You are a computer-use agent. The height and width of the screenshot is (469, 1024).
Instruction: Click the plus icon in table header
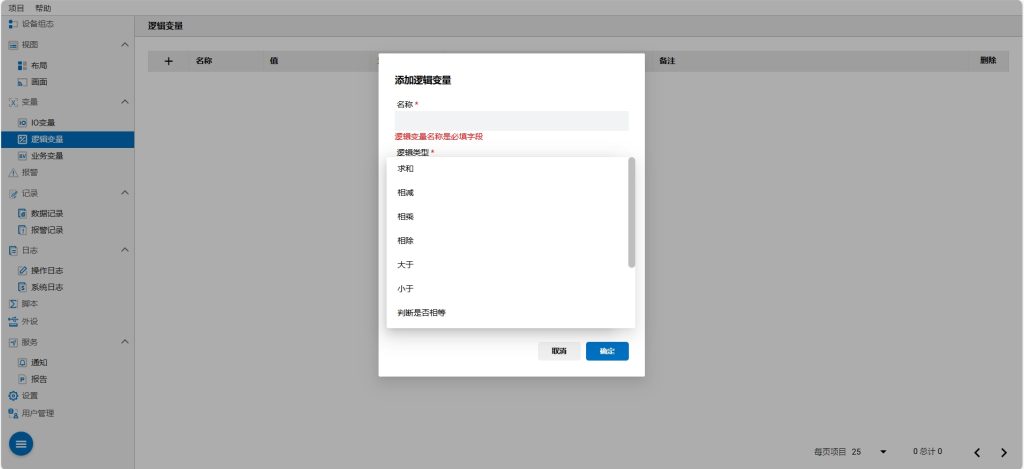click(x=168, y=61)
